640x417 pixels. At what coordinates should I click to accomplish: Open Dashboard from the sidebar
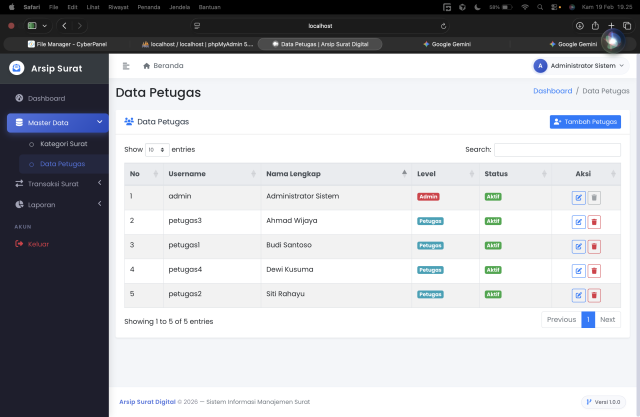tap(46, 98)
